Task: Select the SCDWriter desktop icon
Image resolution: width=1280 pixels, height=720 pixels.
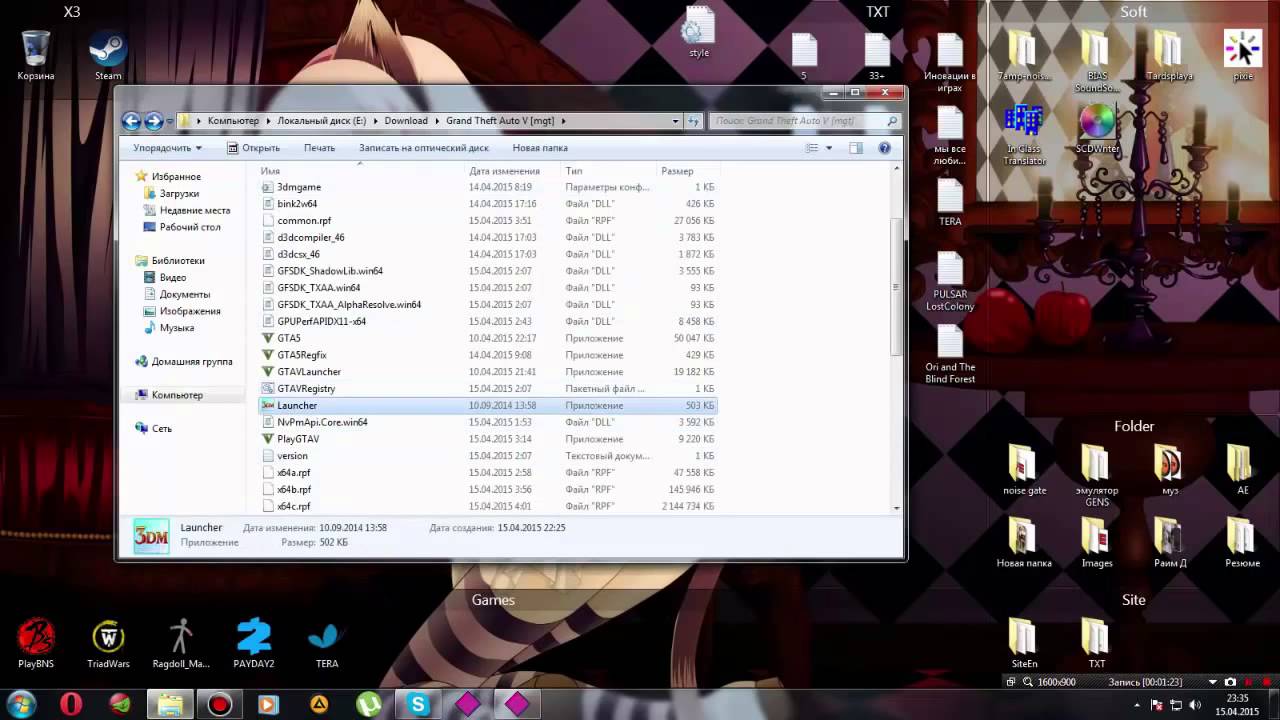Action: tap(1097, 129)
